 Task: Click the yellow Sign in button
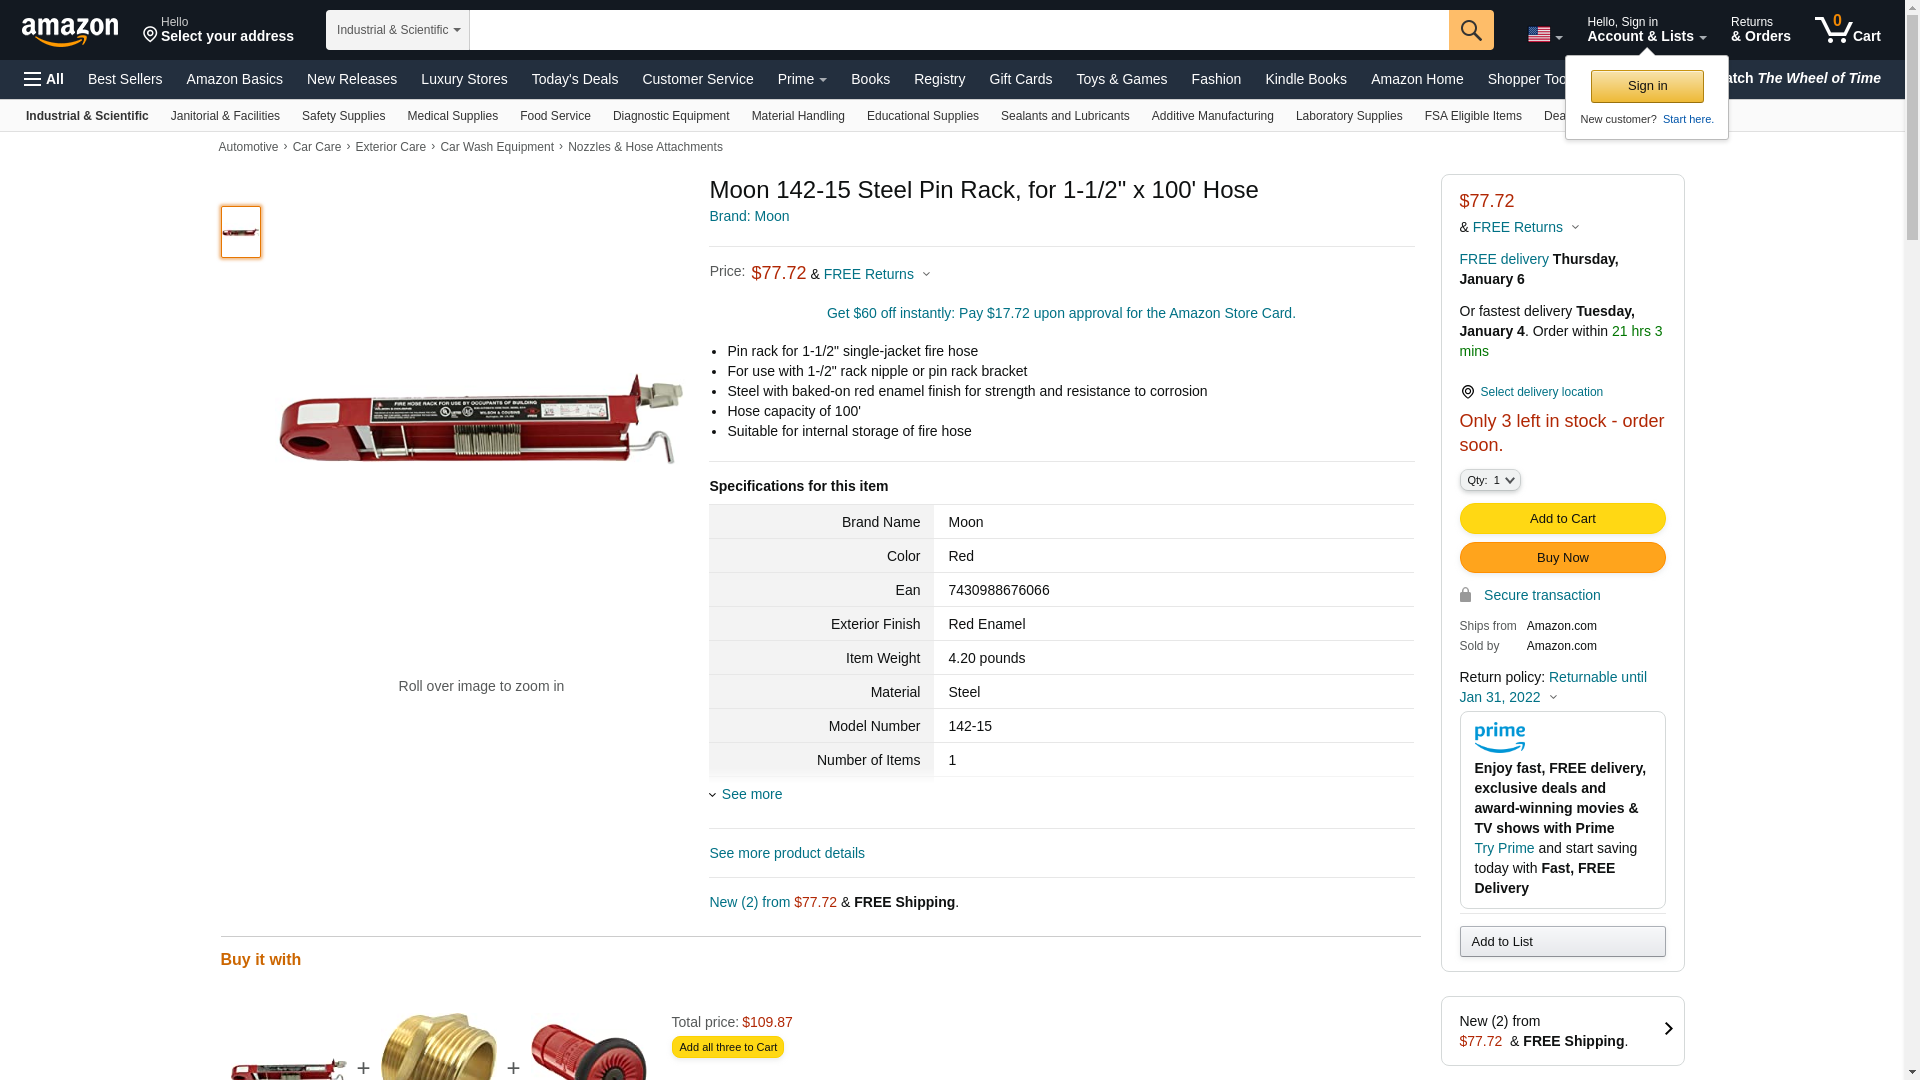(1647, 86)
